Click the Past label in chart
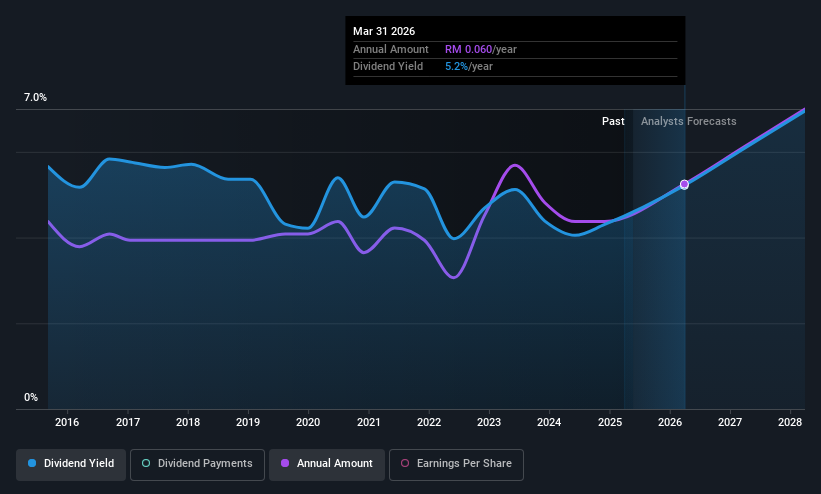Screen dimensions: 821x494 [613, 121]
